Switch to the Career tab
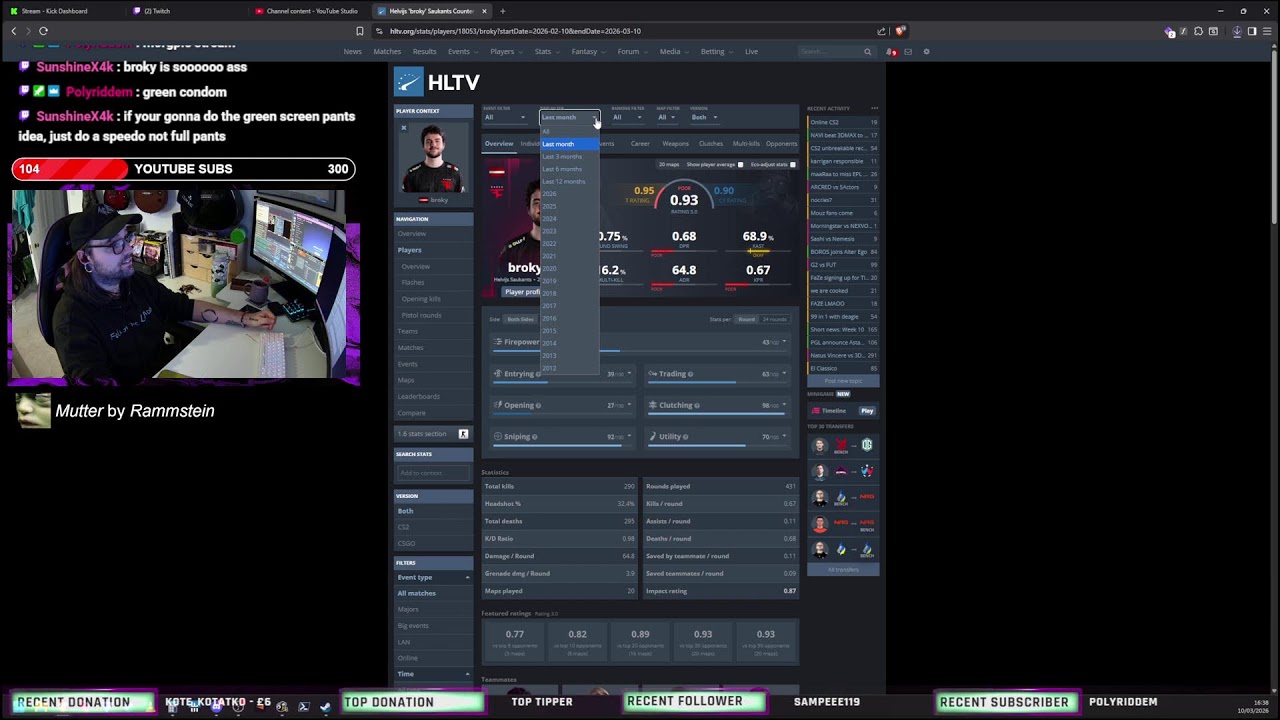Viewport: 1280px width, 720px height. pyautogui.click(x=640, y=143)
